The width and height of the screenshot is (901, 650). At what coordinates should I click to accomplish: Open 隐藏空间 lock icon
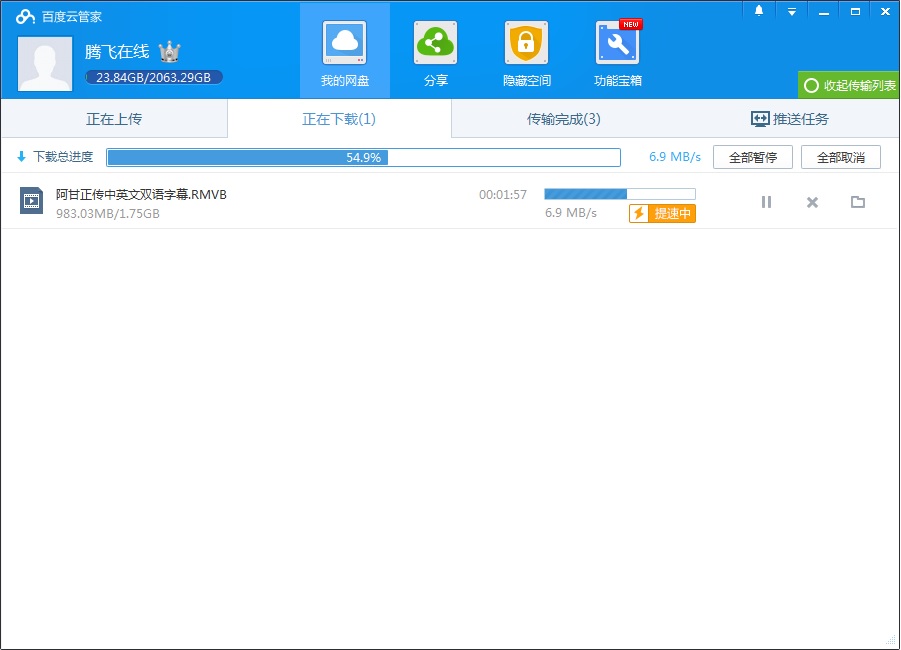pos(526,44)
